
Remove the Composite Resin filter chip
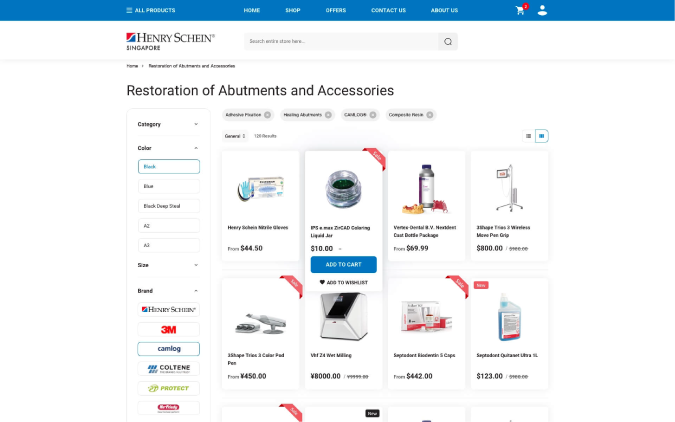430,115
